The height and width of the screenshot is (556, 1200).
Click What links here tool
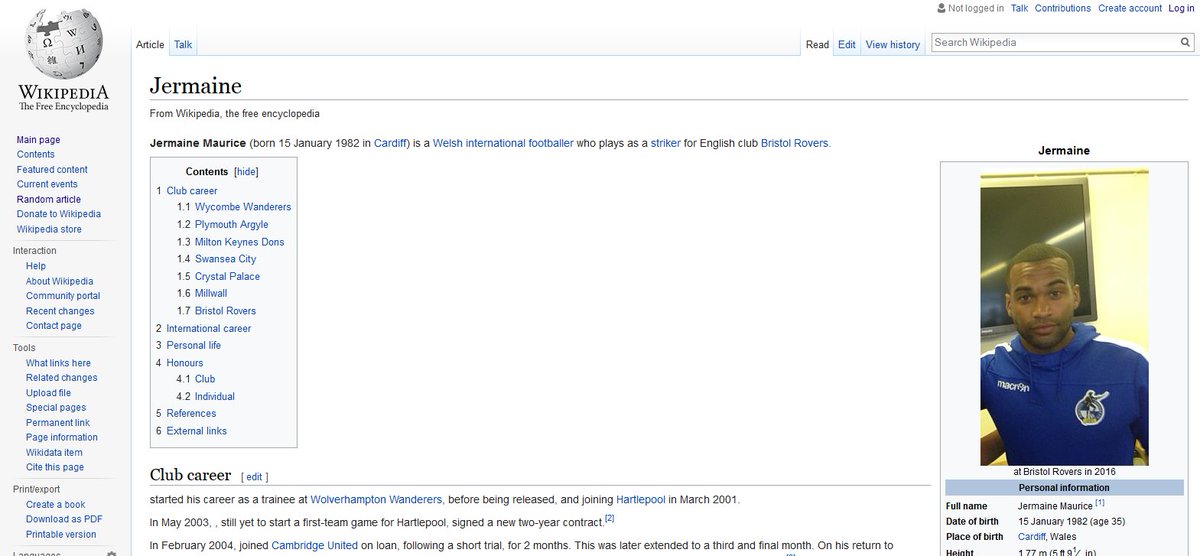pos(58,363)
